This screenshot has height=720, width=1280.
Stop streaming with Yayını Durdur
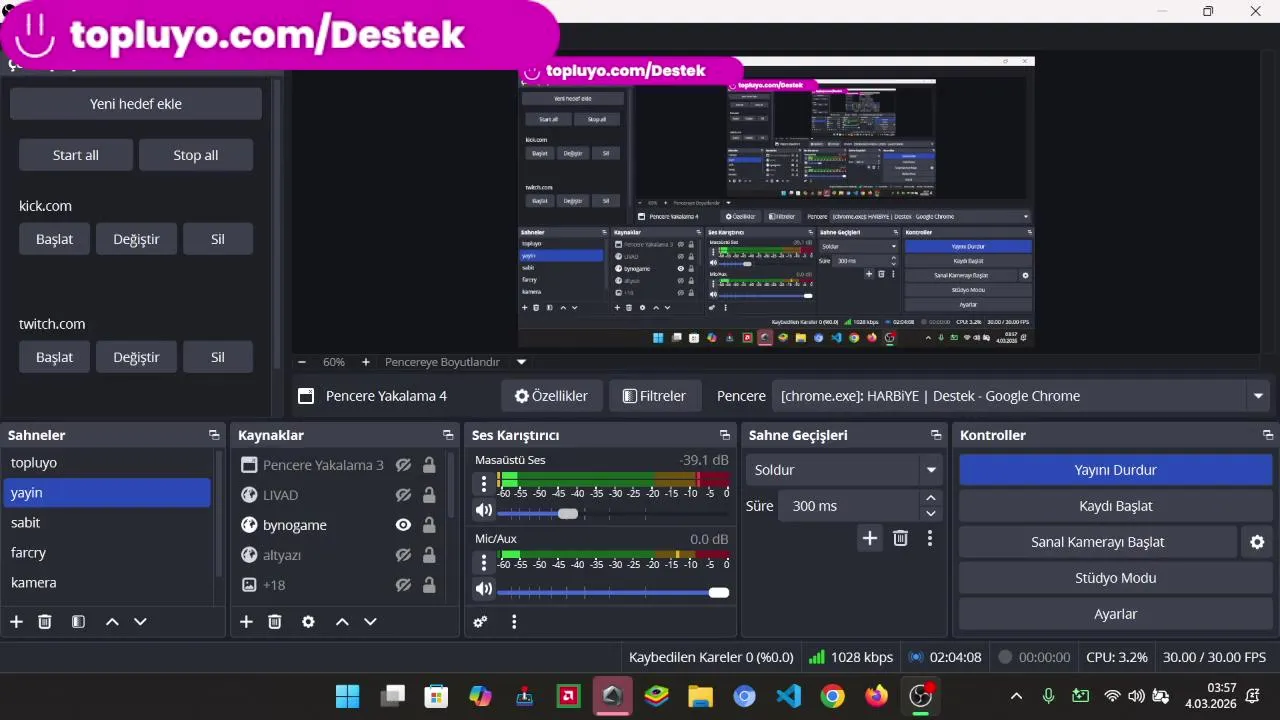click(x=1116, y=470)
